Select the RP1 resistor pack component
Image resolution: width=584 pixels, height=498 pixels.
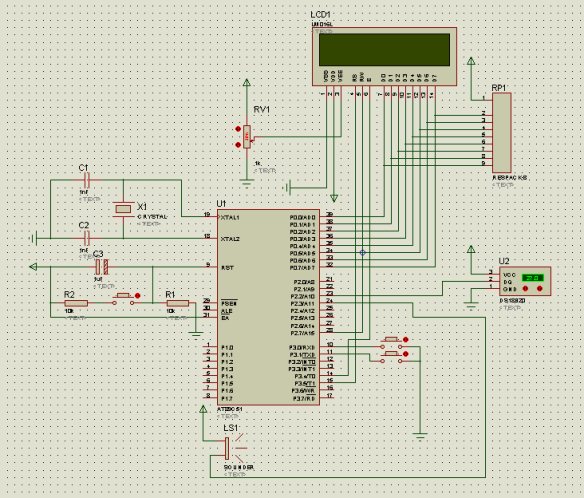(x=502, y=132)
